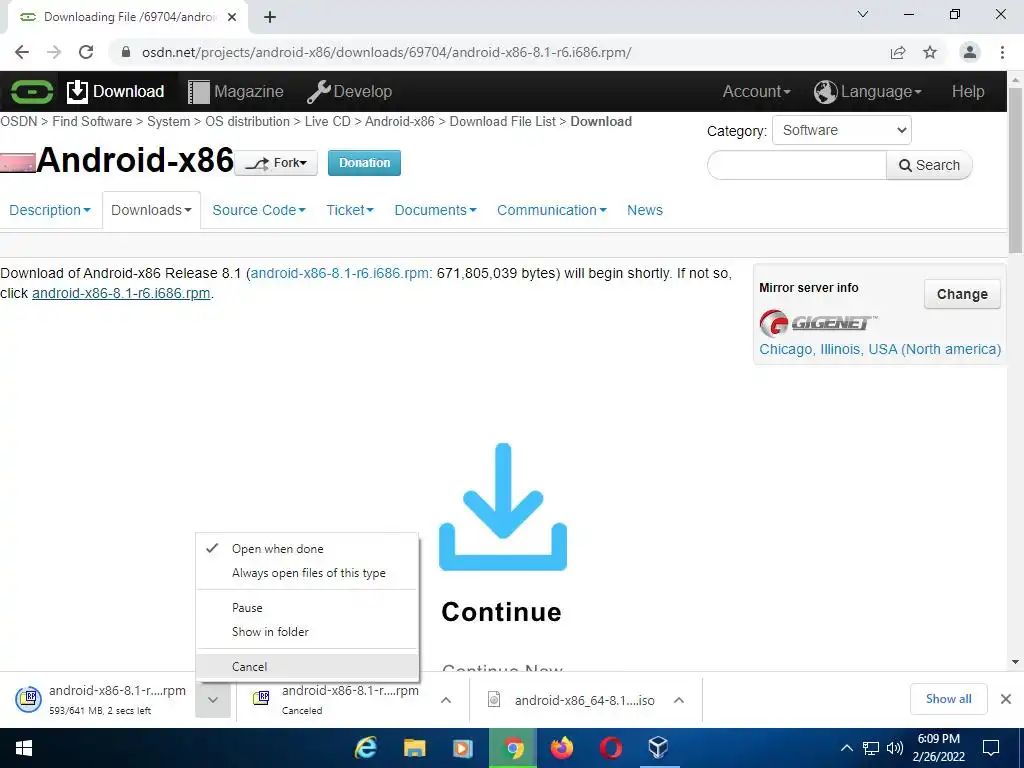The width and height of the screenshot is (1024, 768).
Task: Open the media player taskbar icon
Action: tap(462, 748)
